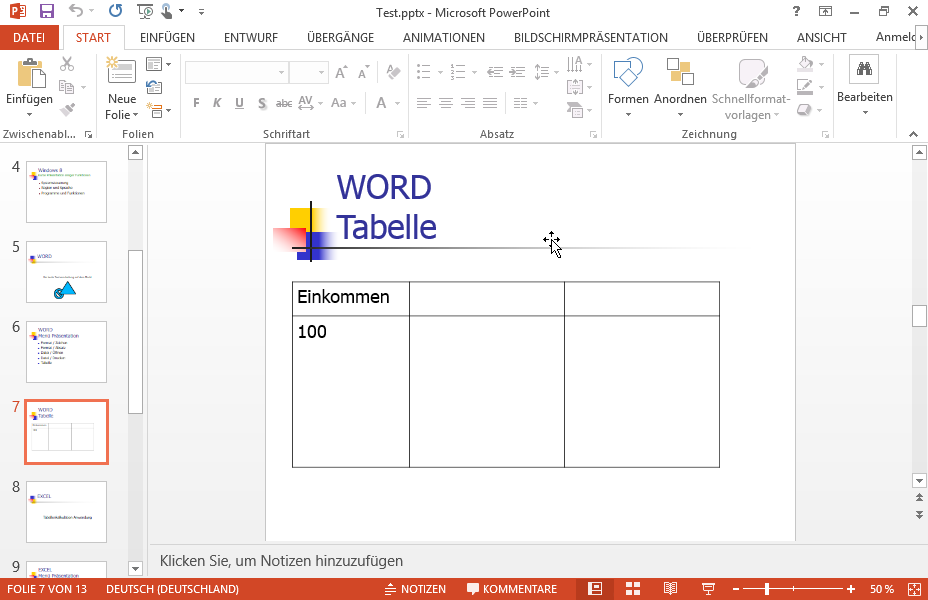This screenshot has width=928, height=600.
Task: Switch to reading view
Action: coord(670,589)
